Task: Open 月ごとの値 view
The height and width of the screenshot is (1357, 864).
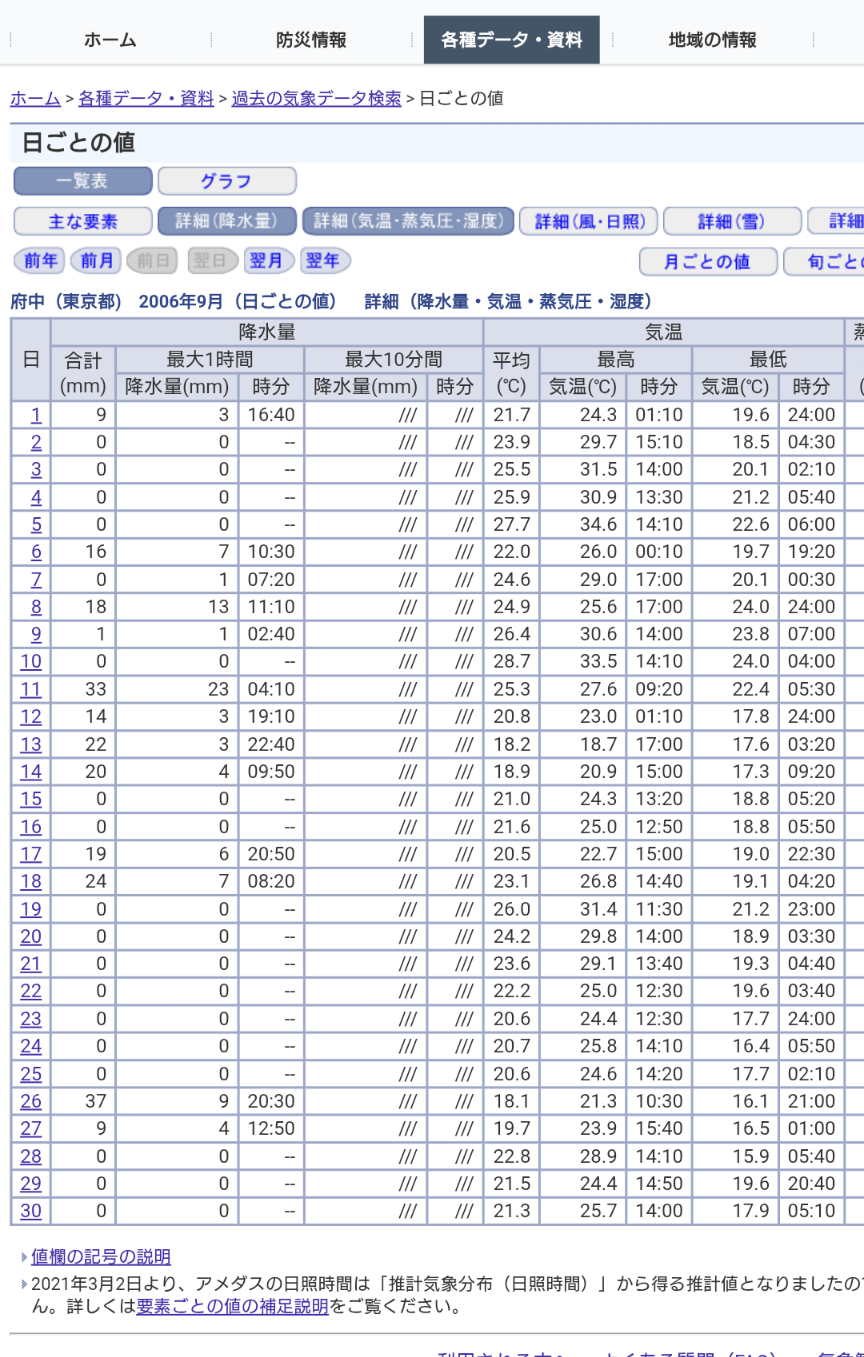Action: [x=708, y=261]
